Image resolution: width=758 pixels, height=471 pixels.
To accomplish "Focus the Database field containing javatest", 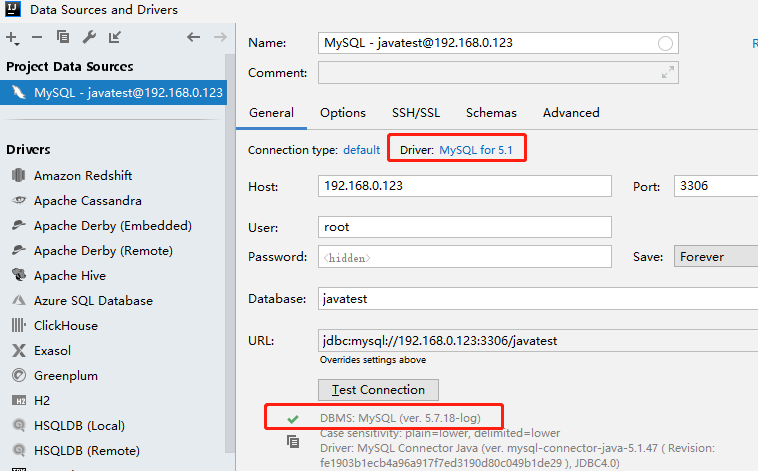I will 538,298.
